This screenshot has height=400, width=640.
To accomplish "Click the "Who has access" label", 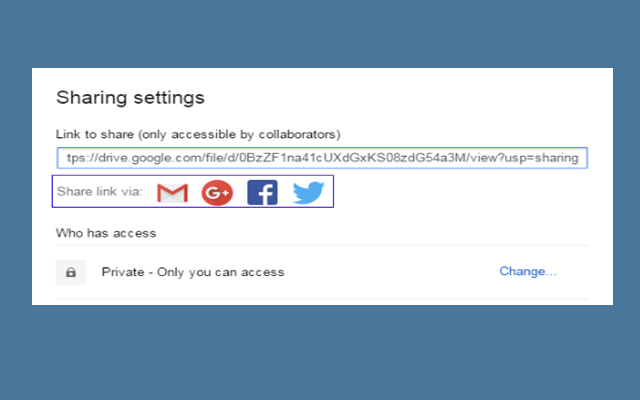I will (106, 233).
